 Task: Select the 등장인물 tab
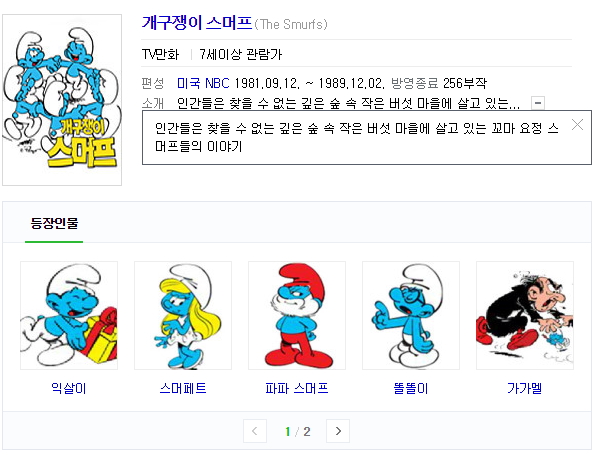coord(54,223)
